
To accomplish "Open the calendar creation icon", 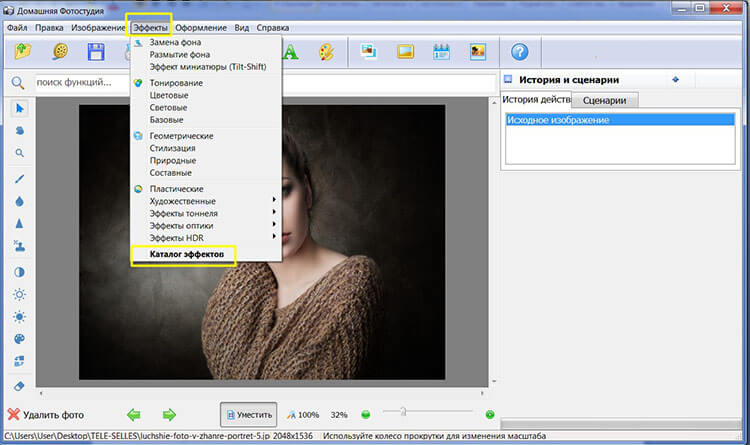I will tap(442, 52).
